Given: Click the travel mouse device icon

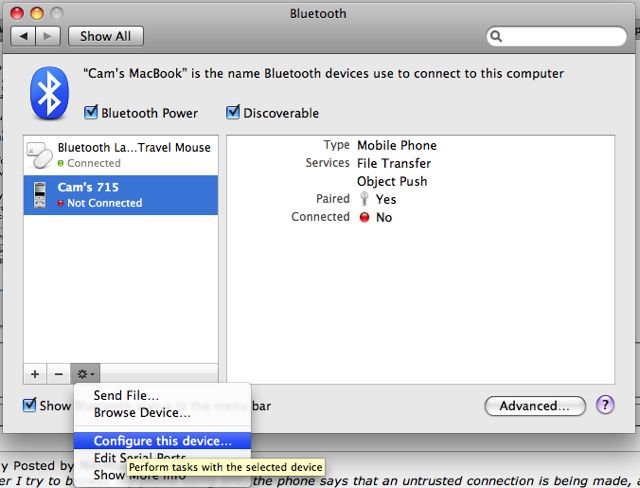Looking at the screenshot, I should [x=40, y=155].
